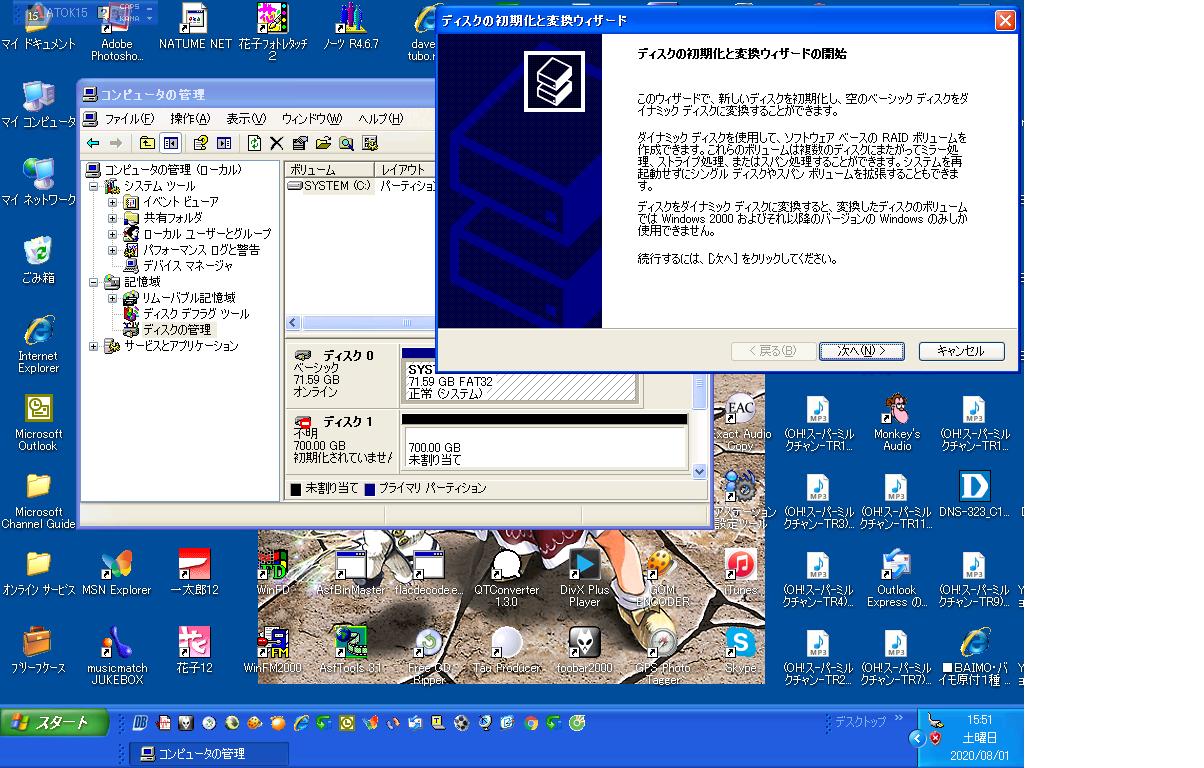The height and width of the screenshot is (768, 1204).
Task: Collapse the 記憶域 tree node
Action: 95,282
